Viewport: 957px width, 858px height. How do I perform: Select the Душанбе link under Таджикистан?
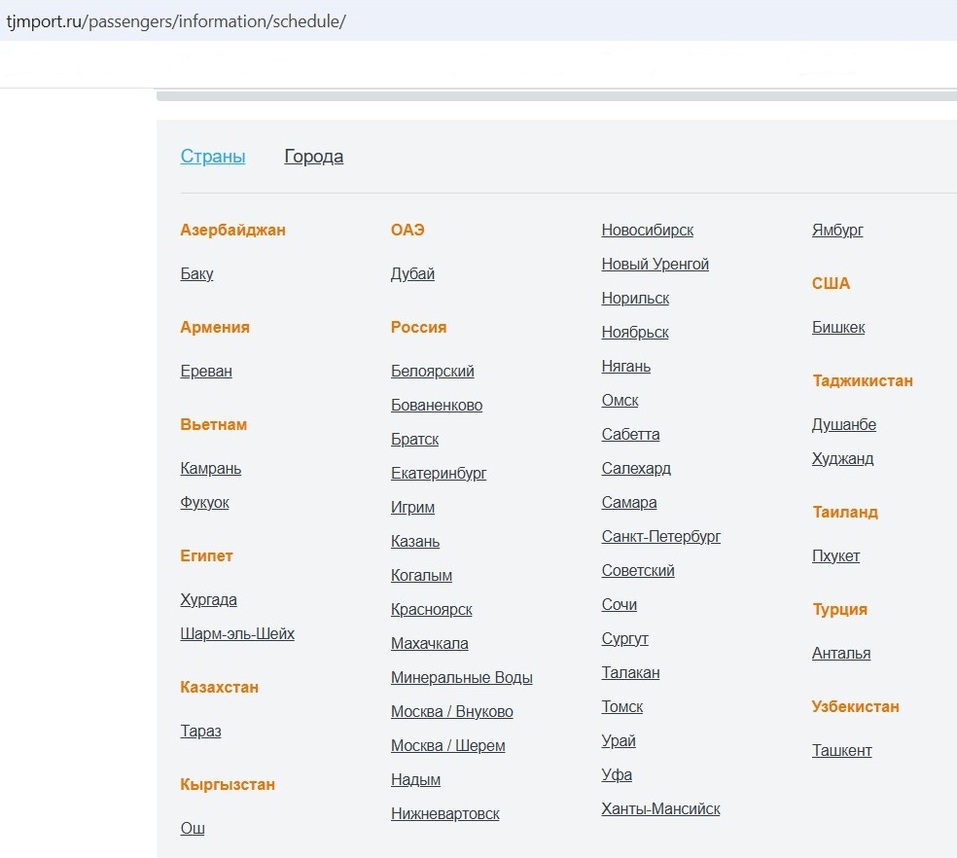[843, 424]
